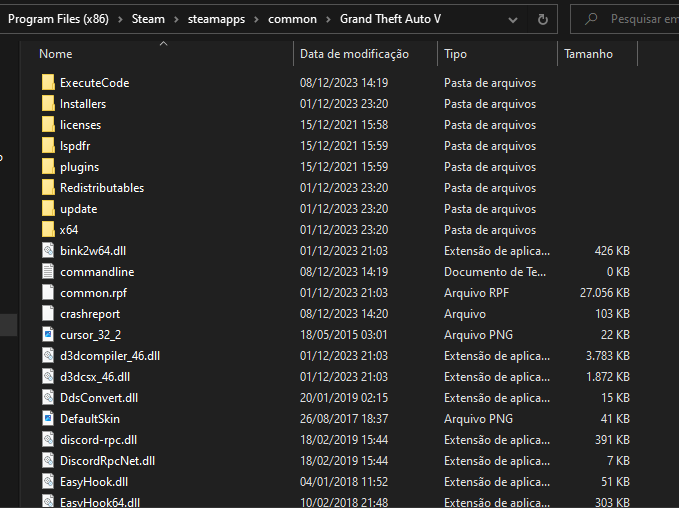
Task: Select the DiscordRpcNet.dll file name
Action: click(107, 461)
